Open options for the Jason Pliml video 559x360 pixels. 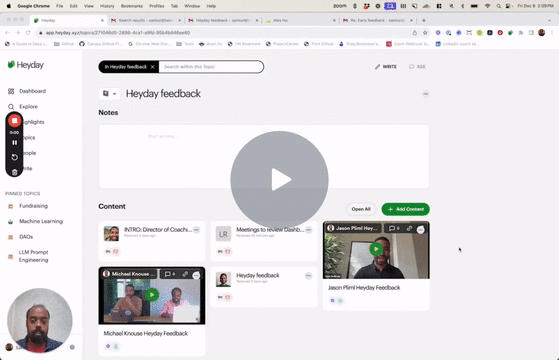(421, 230)
